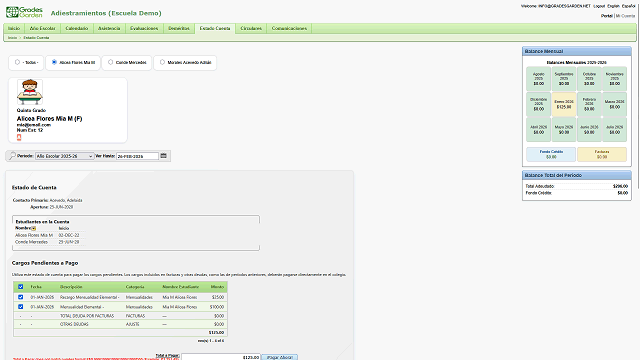Screen dimensions: 640x360
Task: Click the Grades Garden logo
Action: (24, 12)
